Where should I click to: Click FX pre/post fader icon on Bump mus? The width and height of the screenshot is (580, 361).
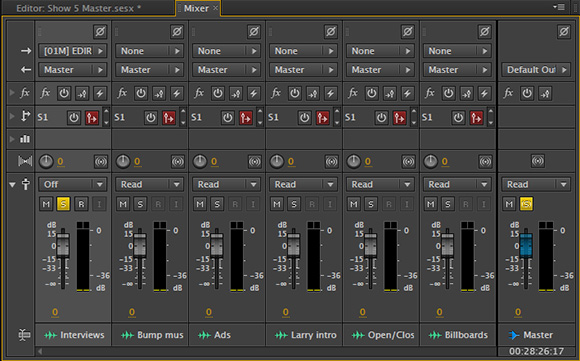click(159, 93)
